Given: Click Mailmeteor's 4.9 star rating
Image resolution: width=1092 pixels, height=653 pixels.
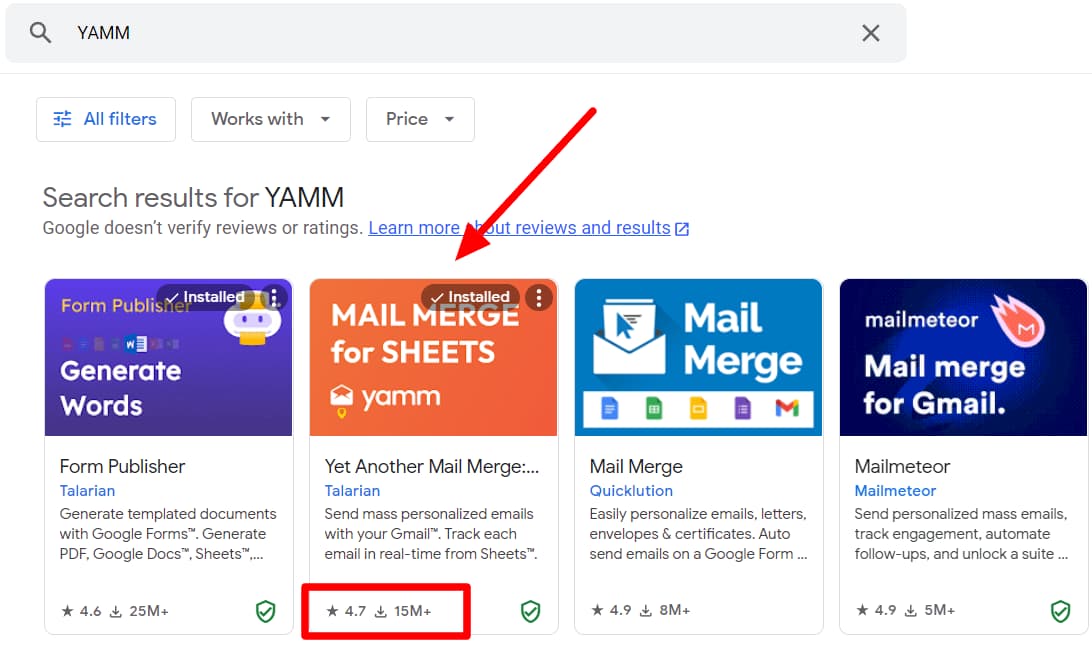Looking at the screenshot, I should coord(876,611).
